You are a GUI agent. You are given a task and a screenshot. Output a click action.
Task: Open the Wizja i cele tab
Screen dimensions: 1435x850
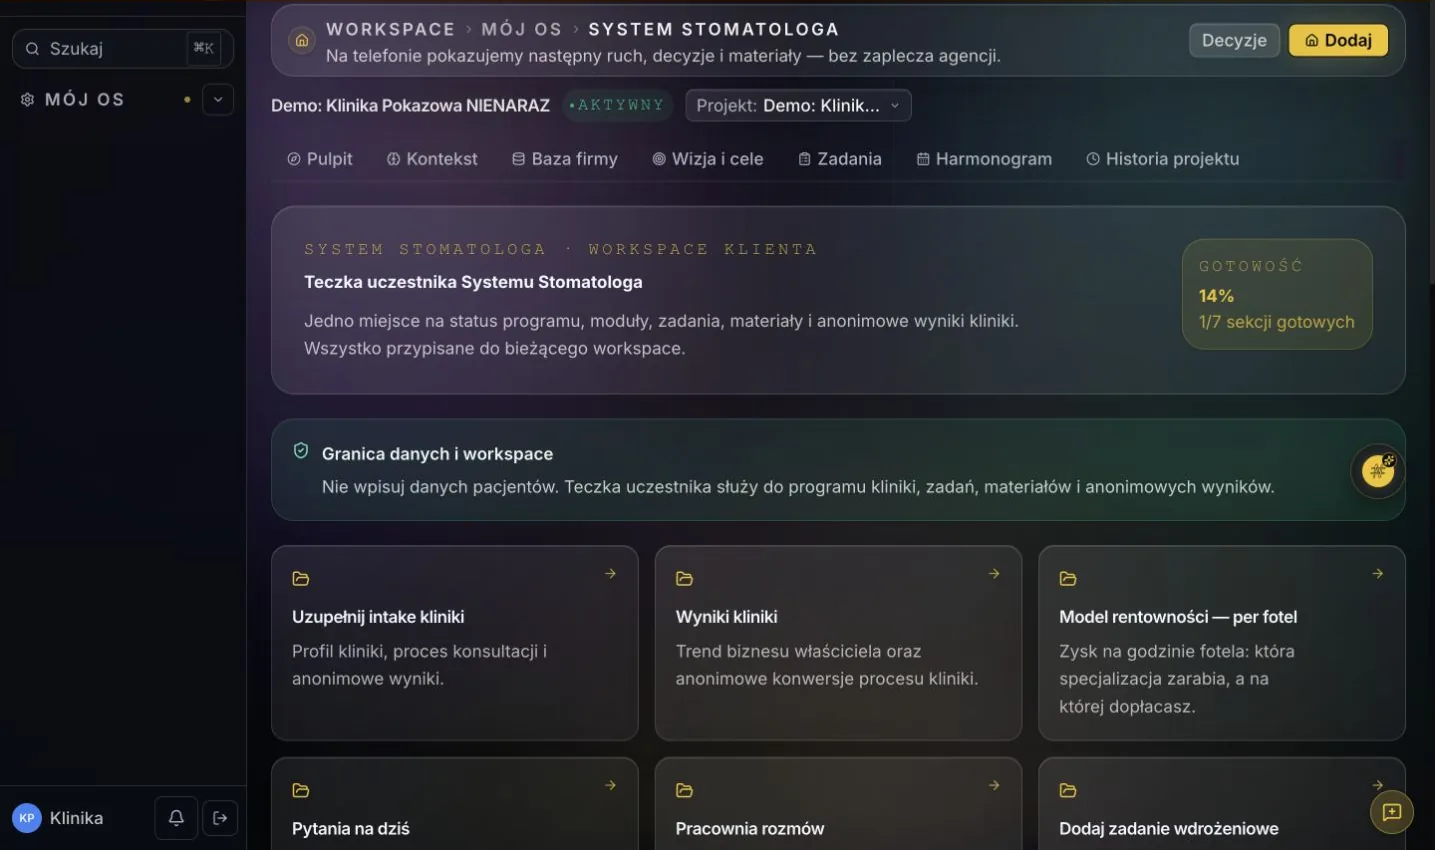tap(708, 159)
